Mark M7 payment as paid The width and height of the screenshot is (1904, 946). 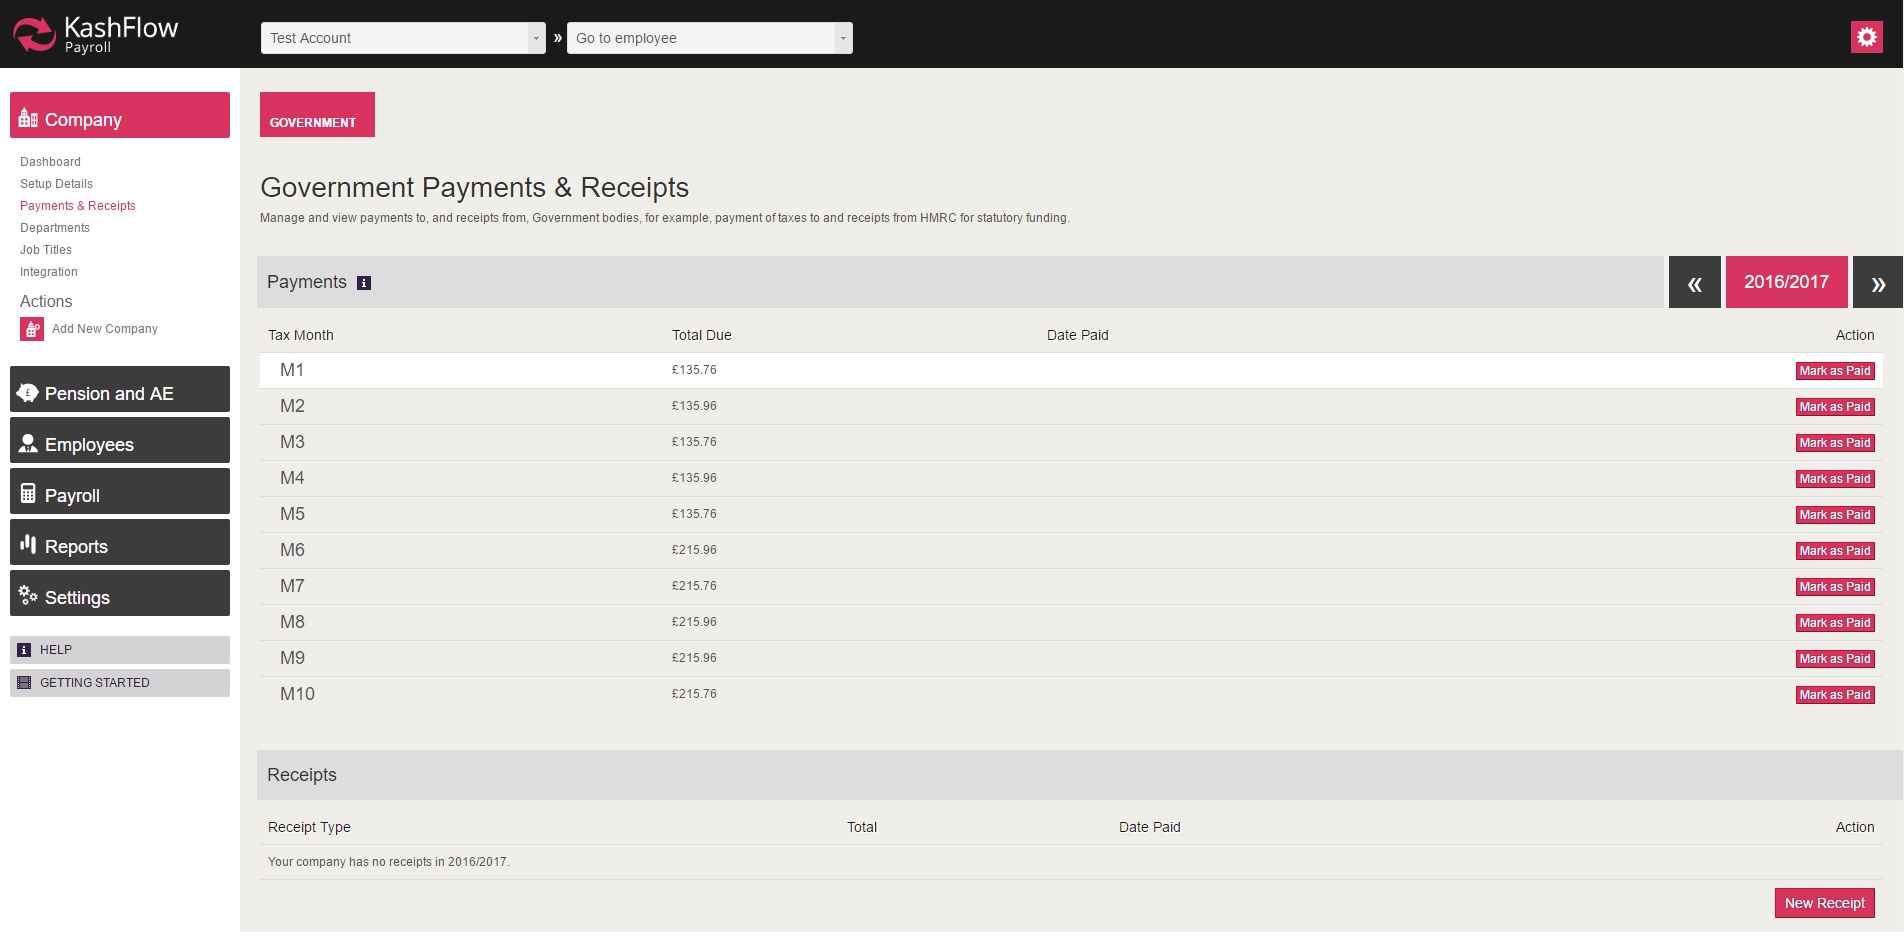(x=1835, y=587)
